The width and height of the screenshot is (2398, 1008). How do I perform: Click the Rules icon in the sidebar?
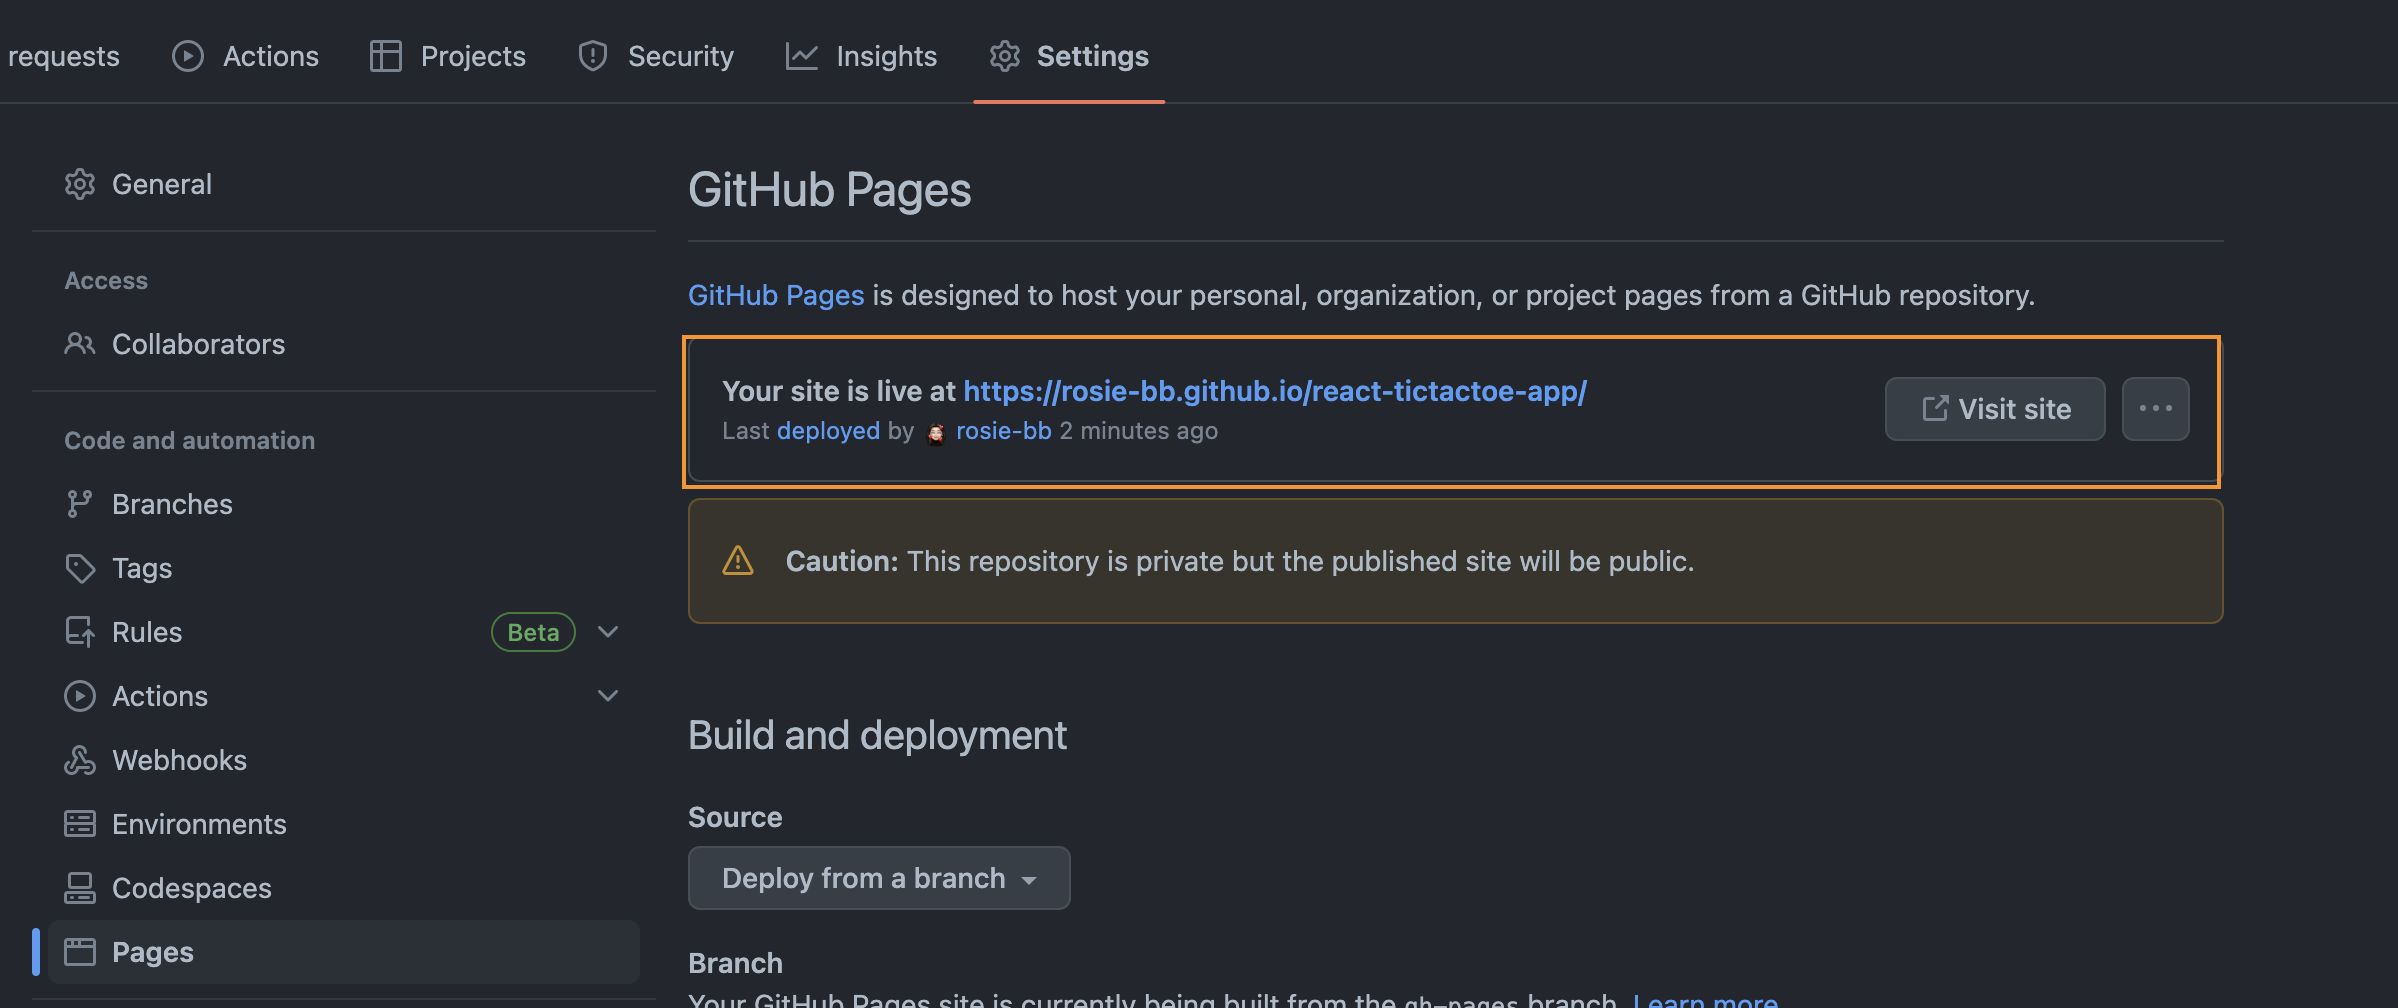[80, 632]
